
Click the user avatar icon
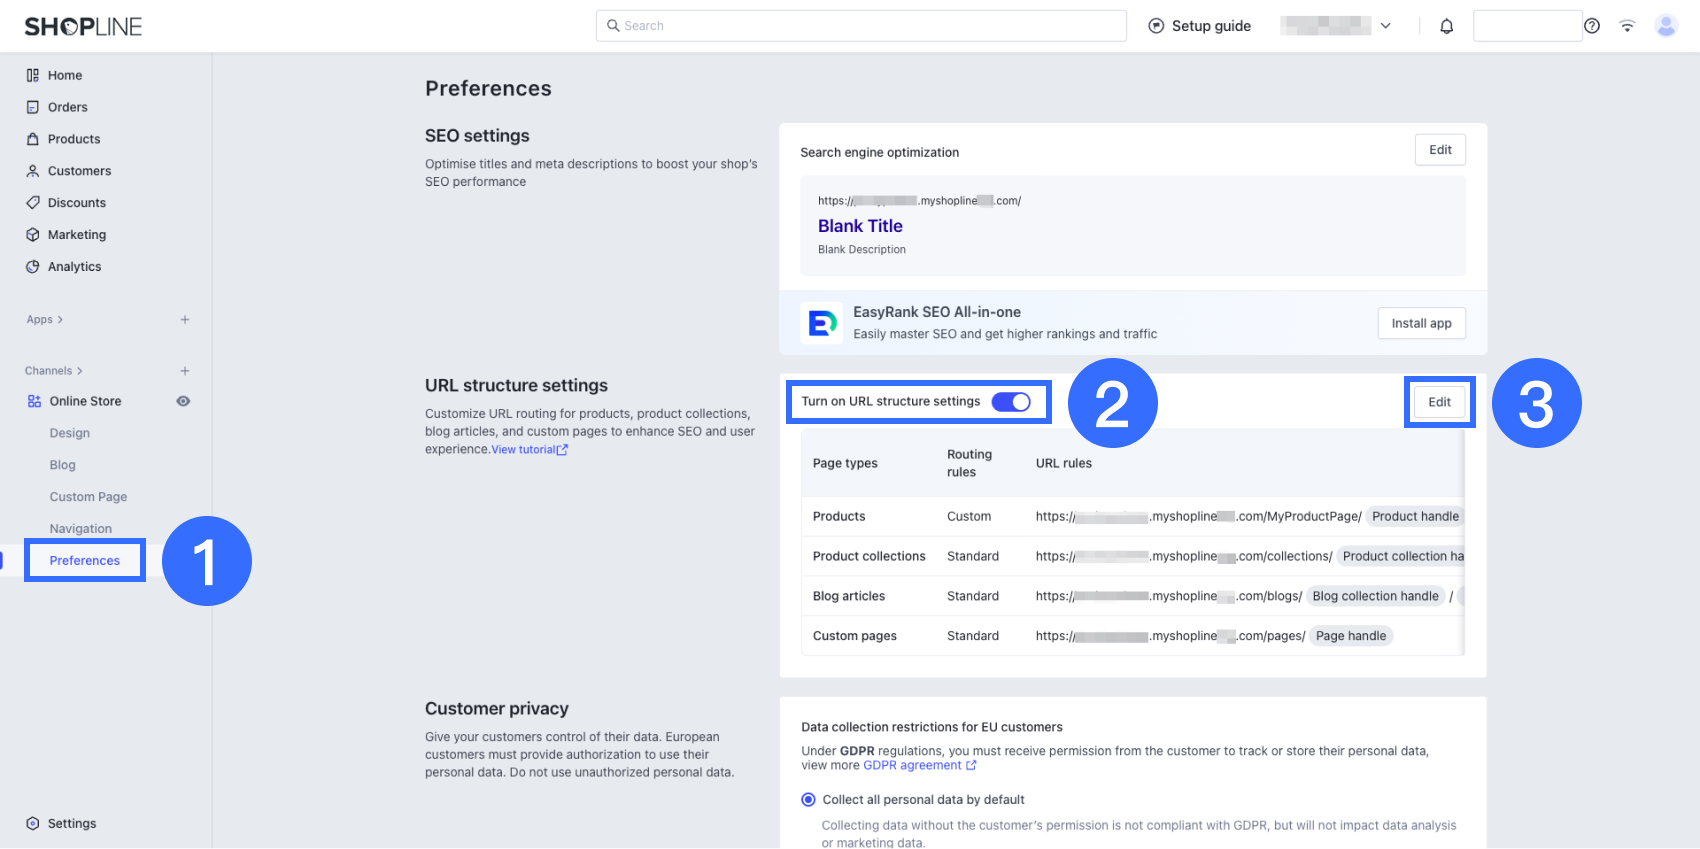(1665, 26)
